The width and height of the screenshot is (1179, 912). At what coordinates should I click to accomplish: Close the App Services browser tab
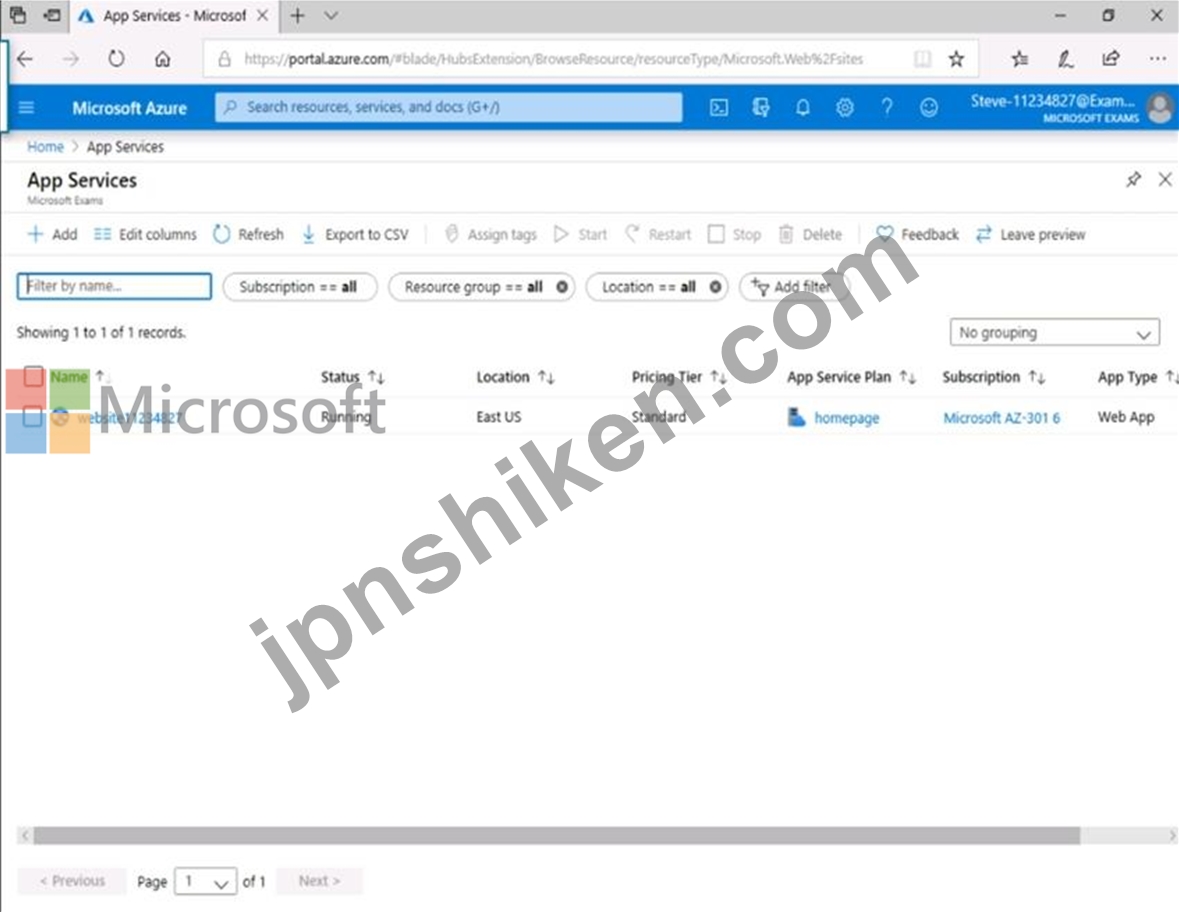coord(262,16)
